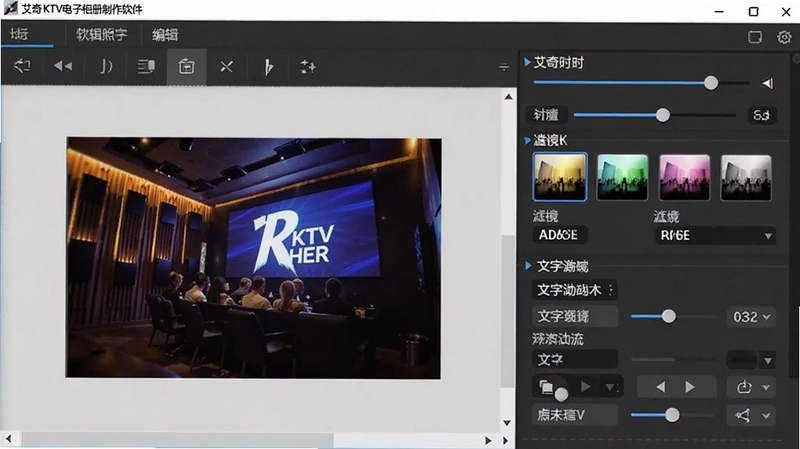
Task: Click horizontal scrollbar left arrow
Action: [x=9, y=439]
